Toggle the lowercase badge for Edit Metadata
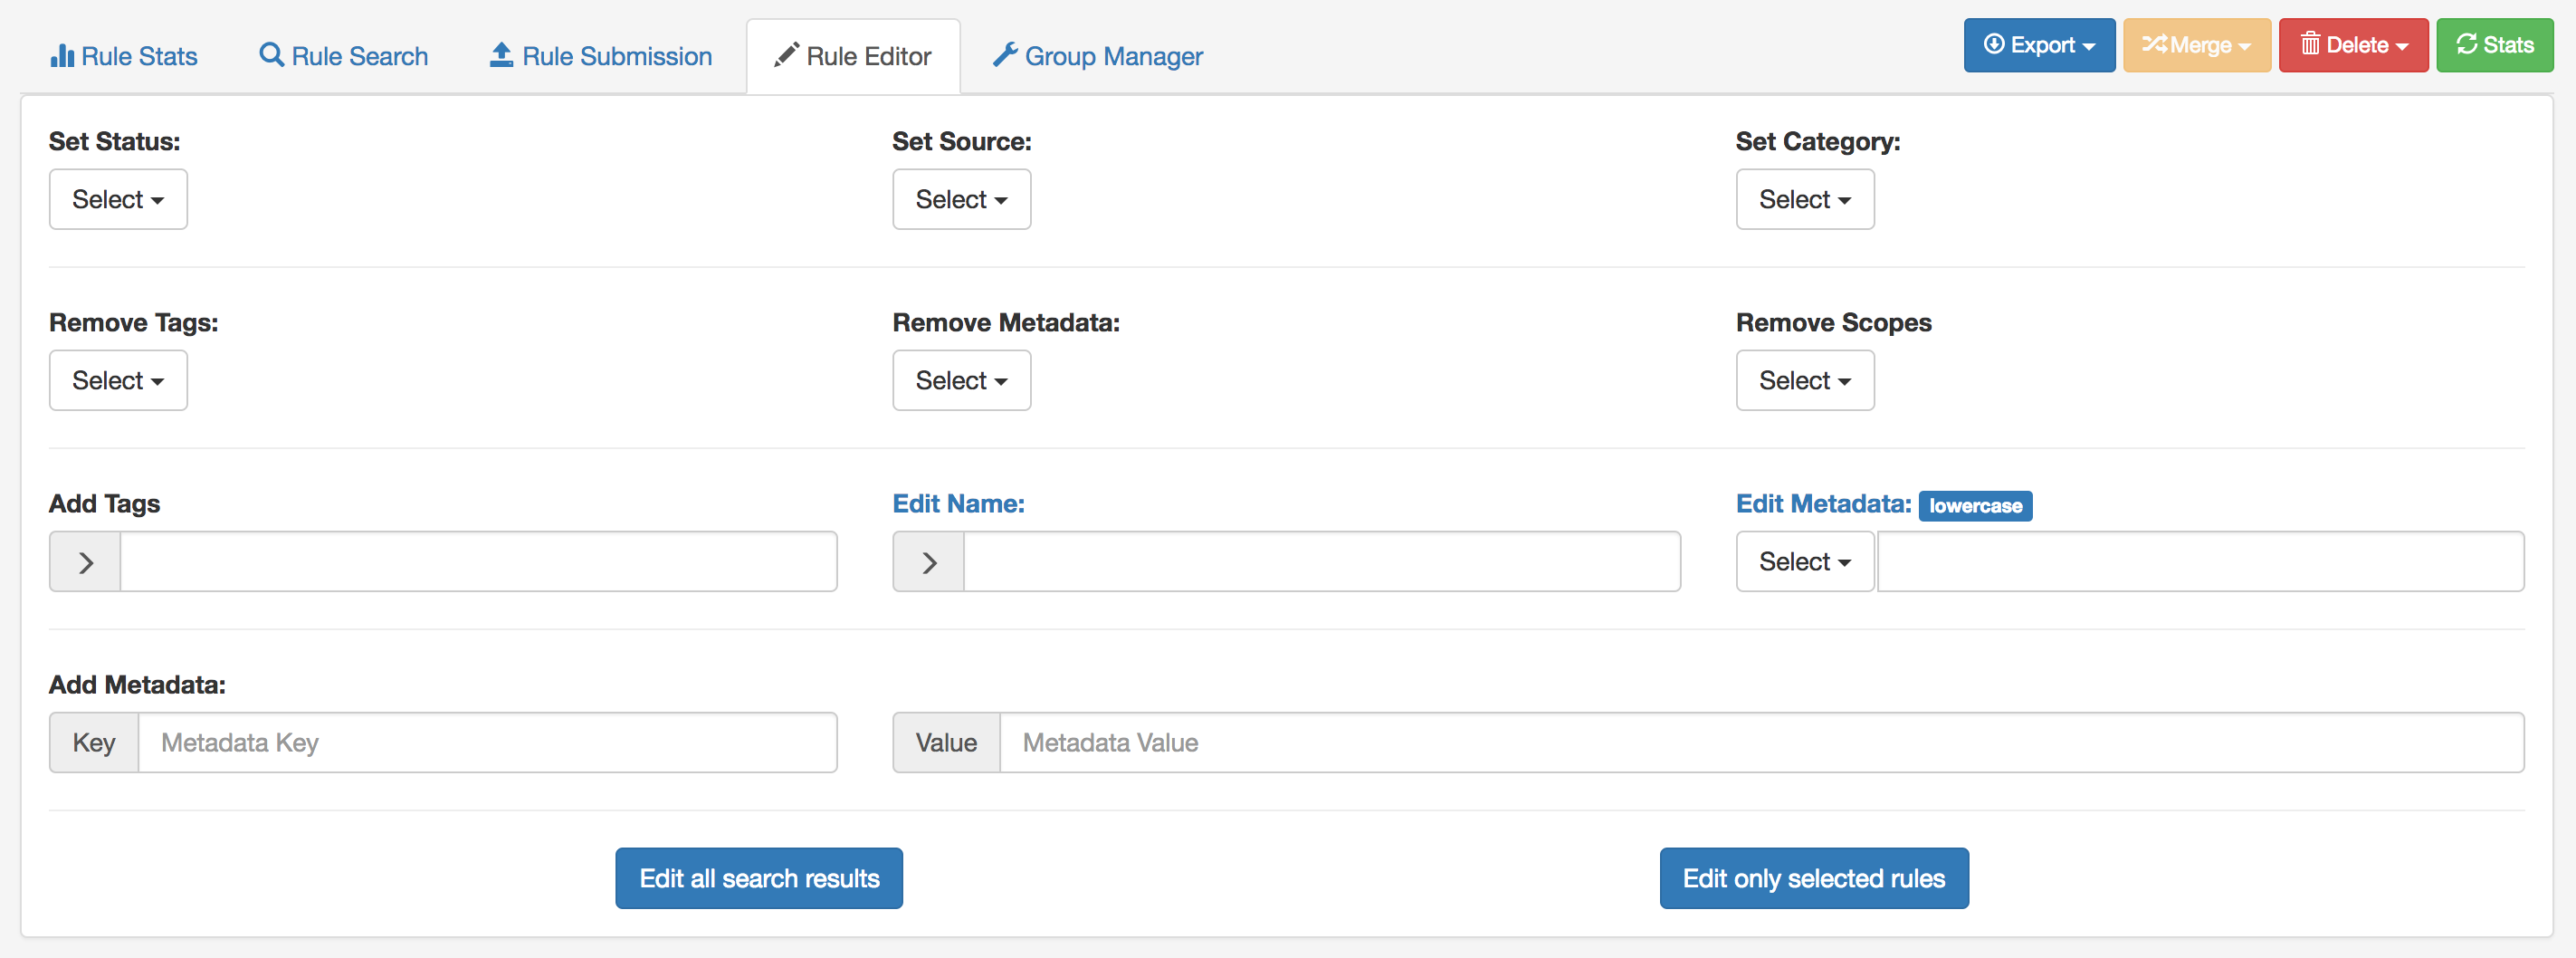 (x=1975, y=506)
